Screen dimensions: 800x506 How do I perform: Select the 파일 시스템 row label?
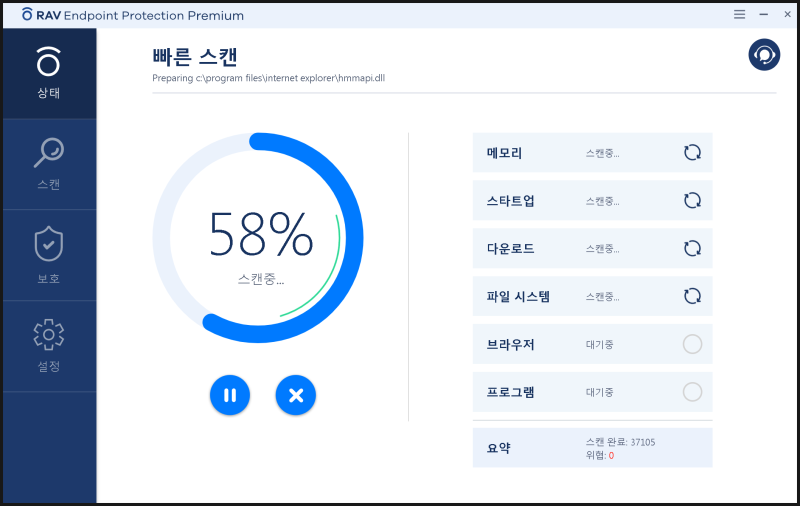[x=518, y=297]
